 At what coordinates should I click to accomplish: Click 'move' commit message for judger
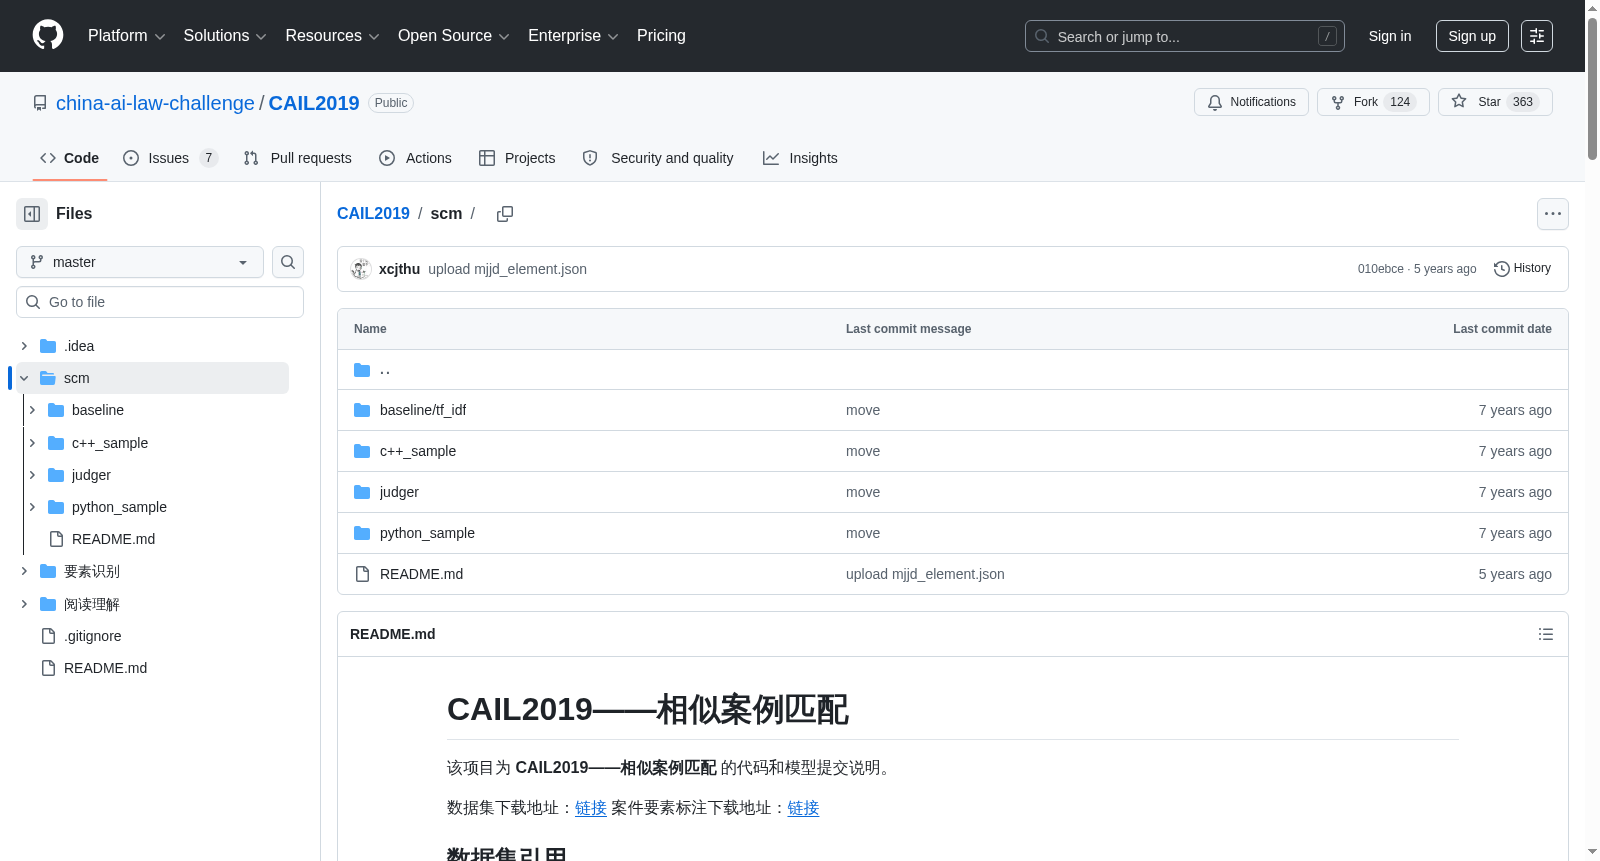click(x=863, y=492)
